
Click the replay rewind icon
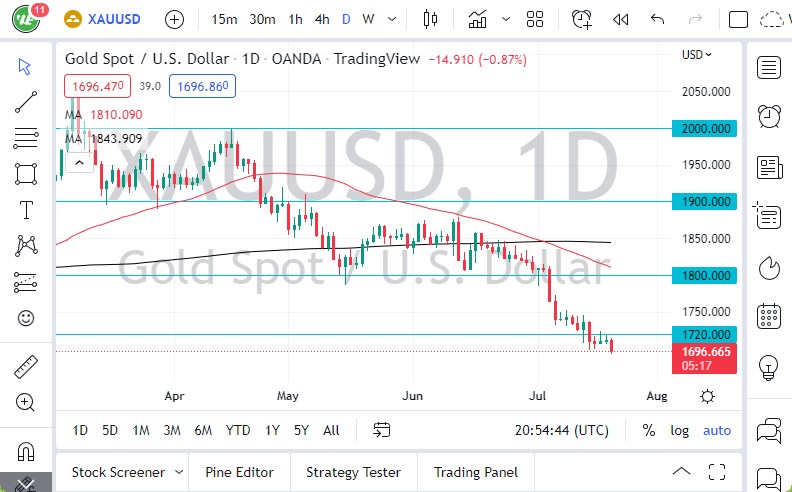pos(621,19)
